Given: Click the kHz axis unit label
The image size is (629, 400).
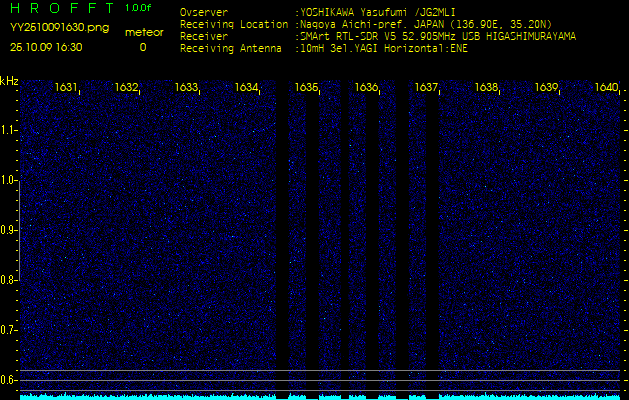Looking at the screenshot, I should 9,81.
